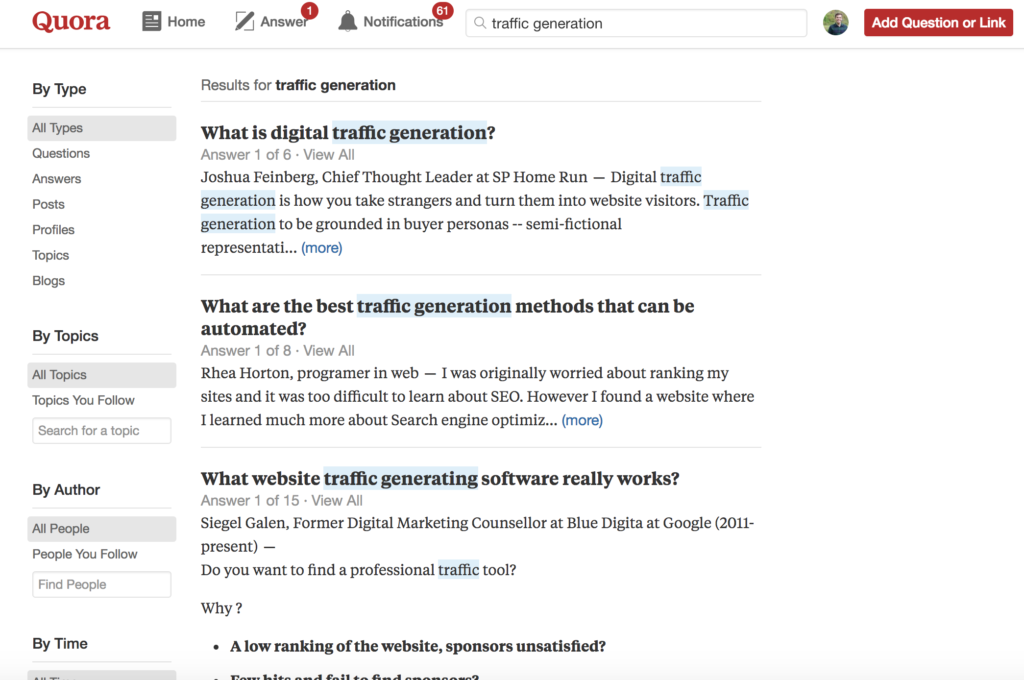
Task: Click bullet 'A low ranking of the website'
Action: pos(418,647)
